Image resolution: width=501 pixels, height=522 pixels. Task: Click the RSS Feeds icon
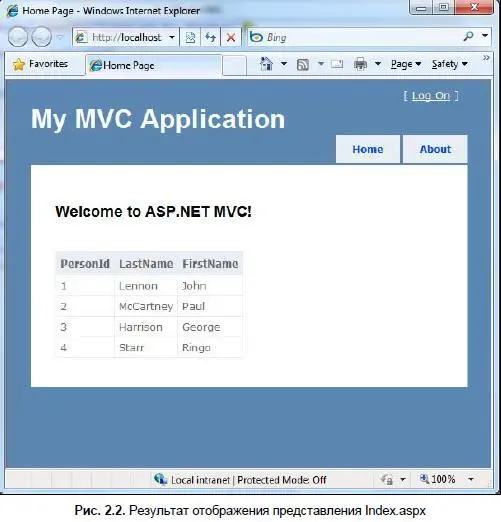pos(302,64)
